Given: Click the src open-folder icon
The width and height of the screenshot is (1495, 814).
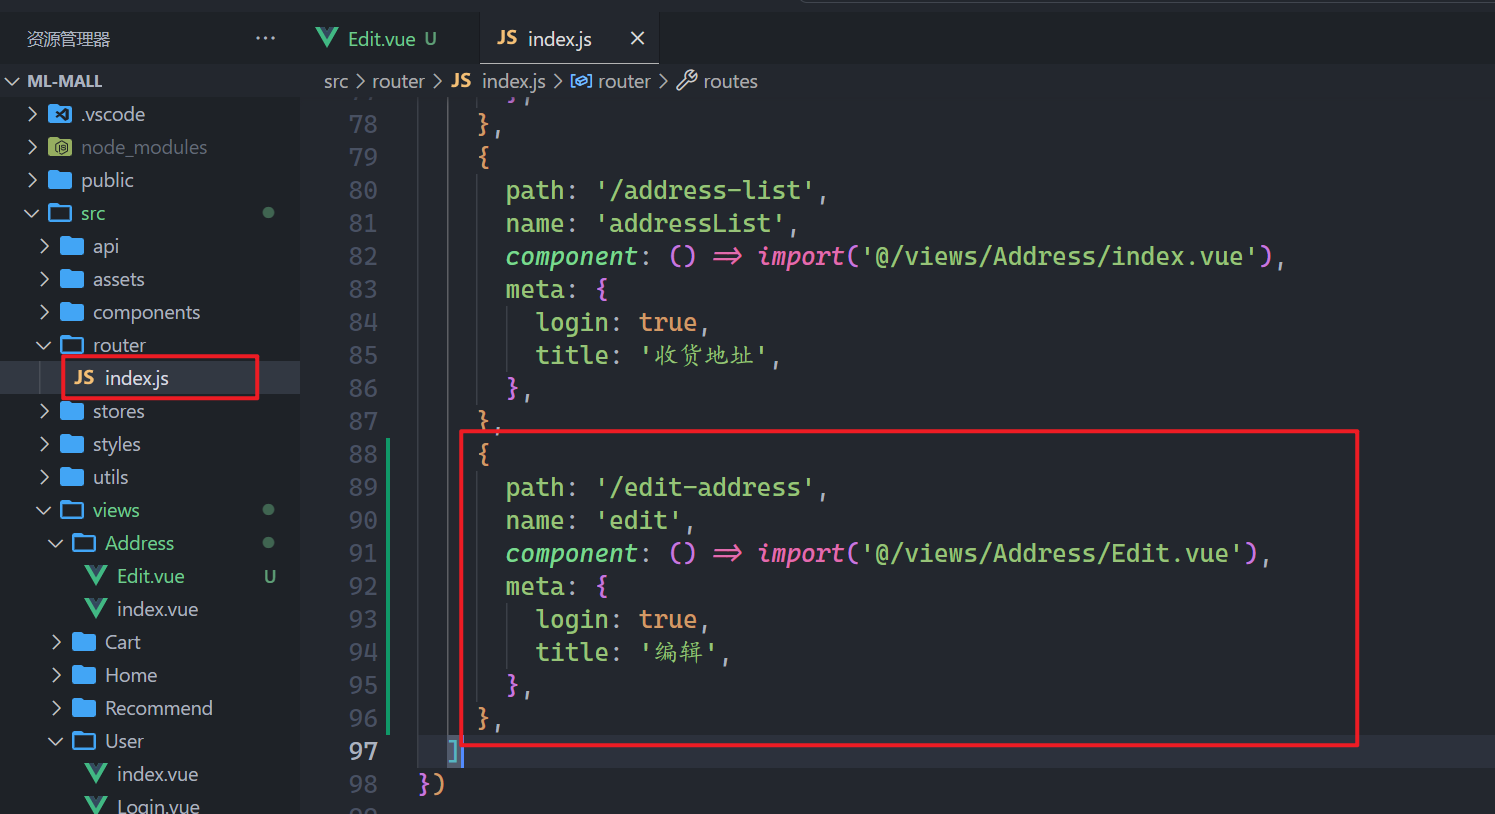Looking at the screenshot, I should point(60,213).
